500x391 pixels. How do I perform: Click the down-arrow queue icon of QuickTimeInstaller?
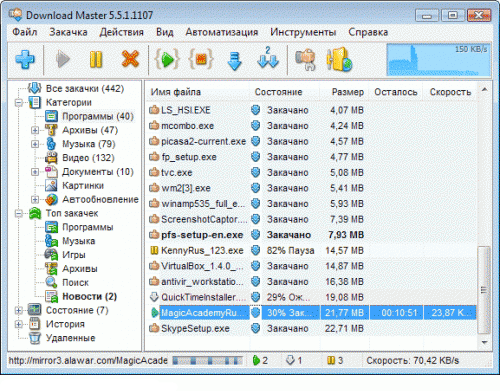coord(154,297)
